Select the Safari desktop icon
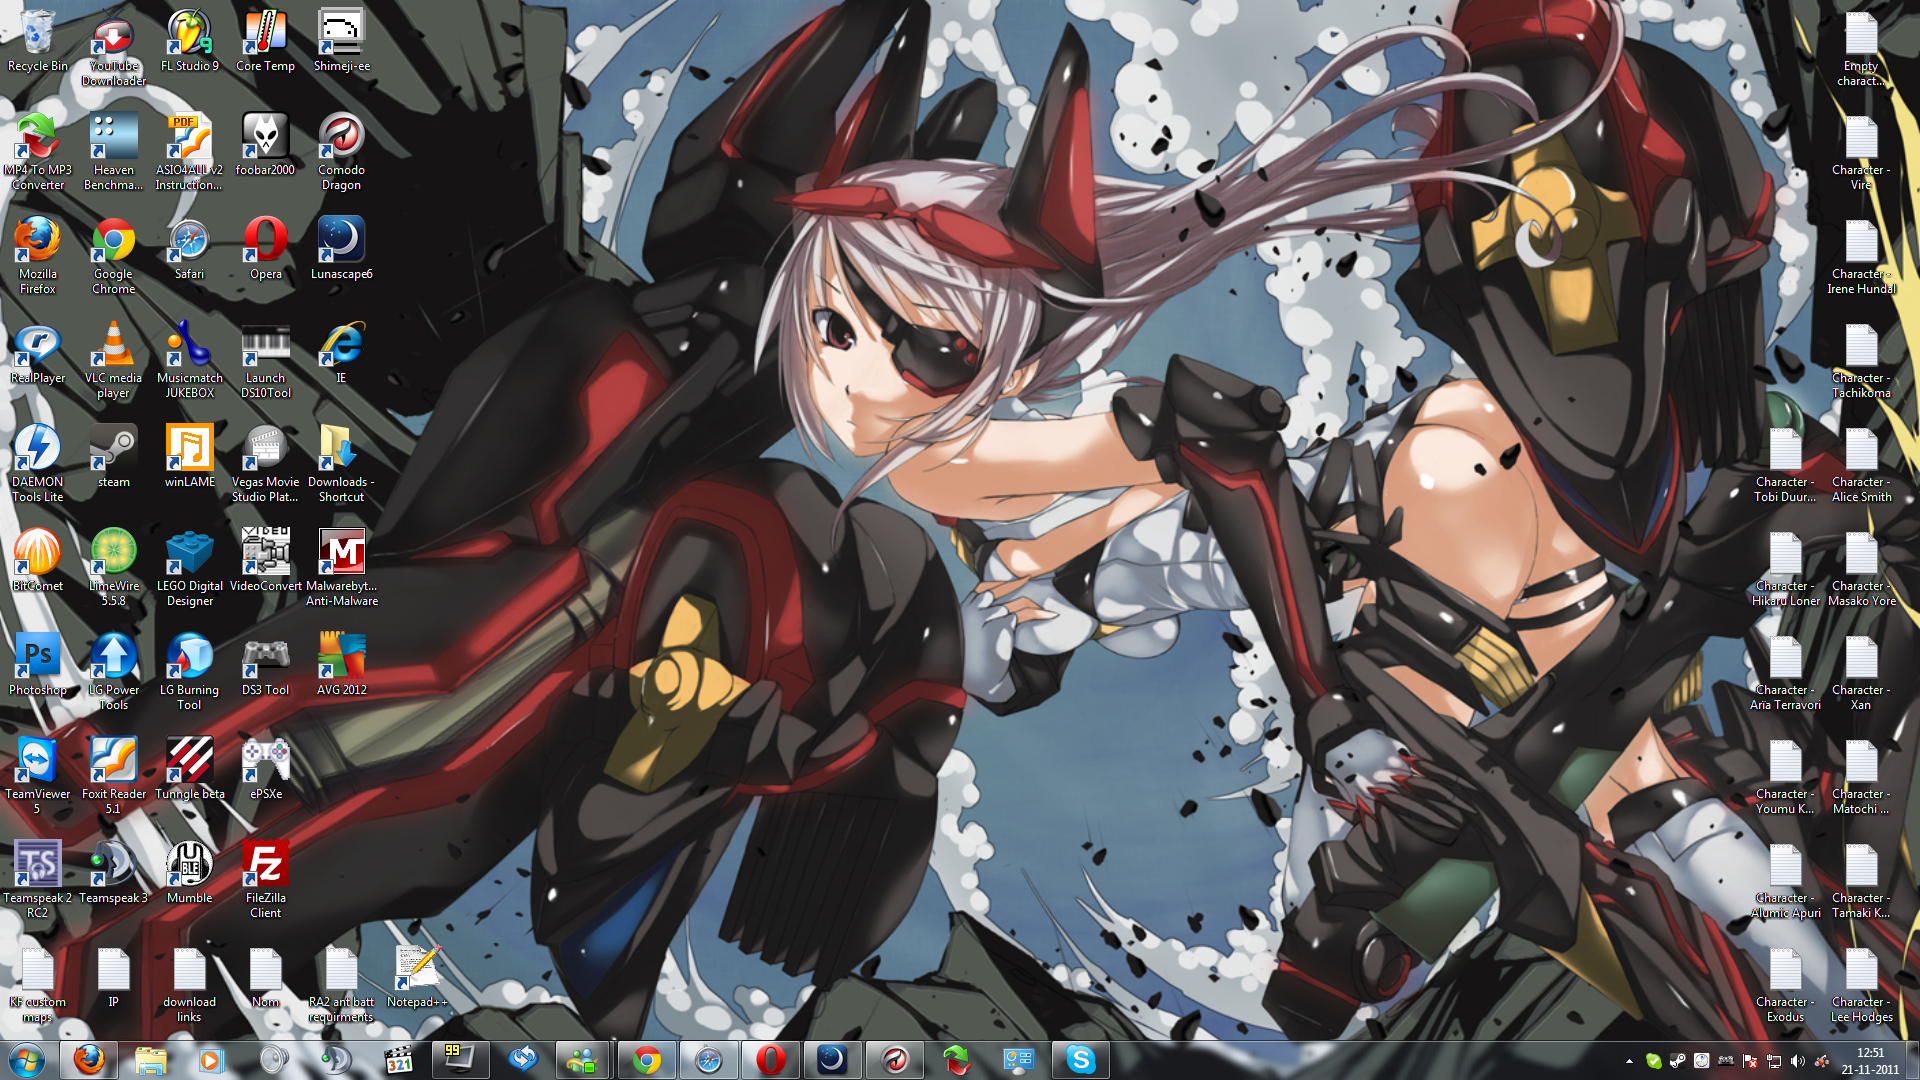This screenshot has width=1920, height=1080. click(x=190, y=250)
